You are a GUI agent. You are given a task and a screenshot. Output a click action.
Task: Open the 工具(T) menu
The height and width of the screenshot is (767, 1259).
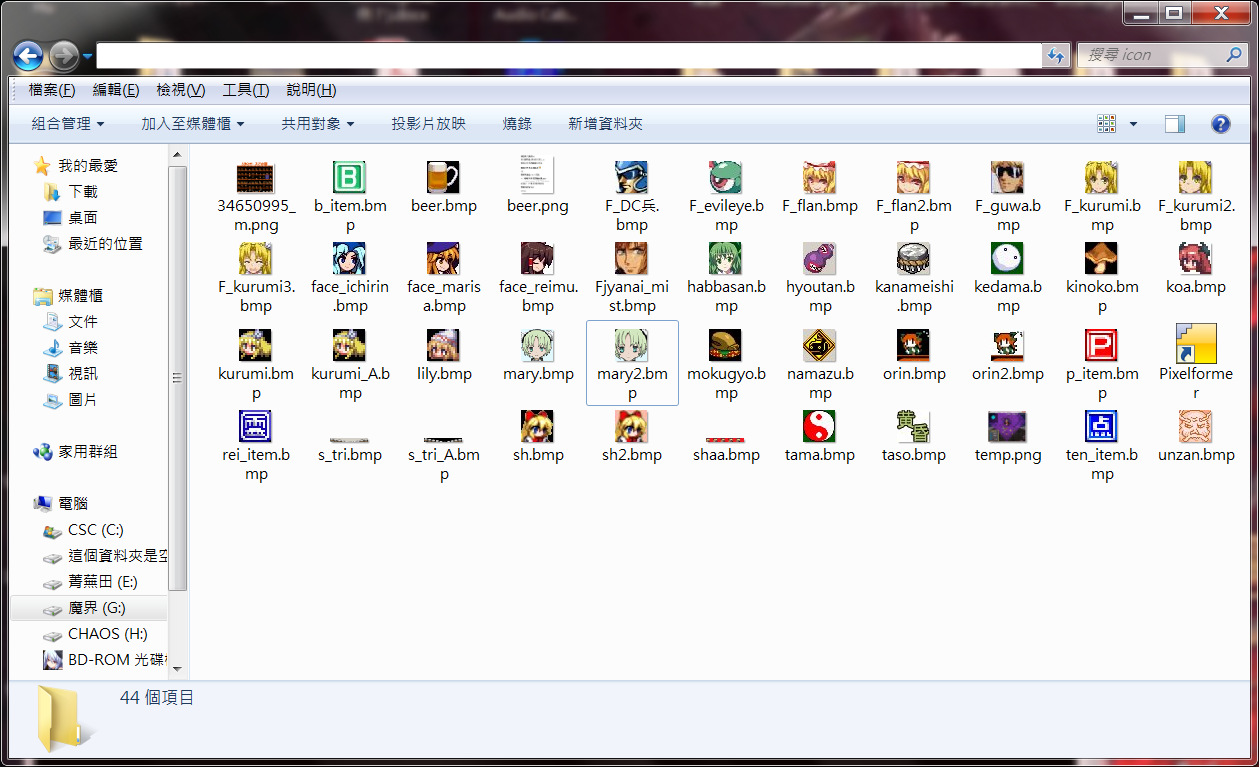245,90
